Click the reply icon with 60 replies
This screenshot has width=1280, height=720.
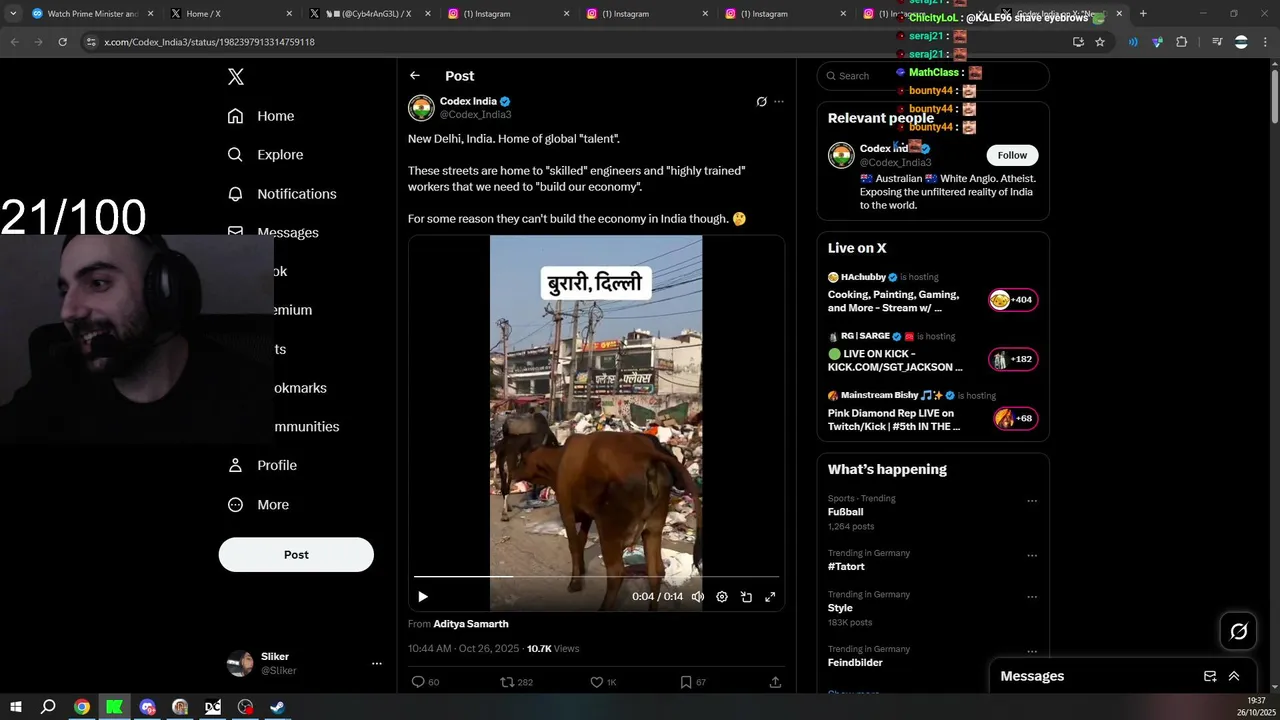(x=425, y=682)
